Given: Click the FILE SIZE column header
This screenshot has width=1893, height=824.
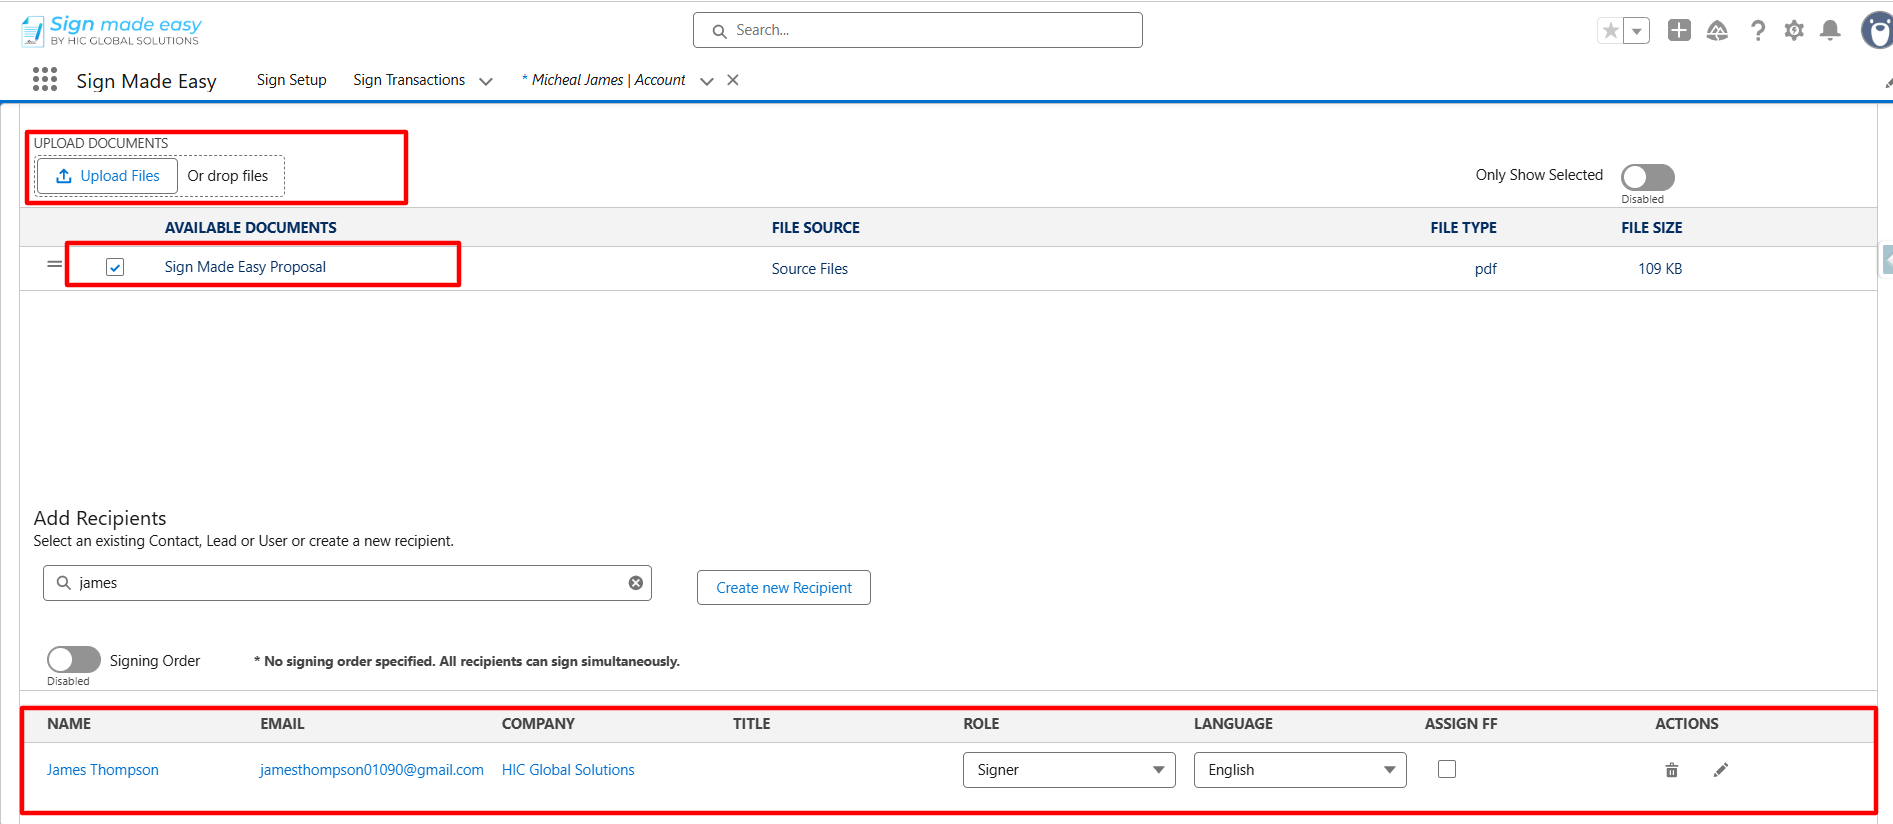Looking at the screenshot, I should 1651,228.
